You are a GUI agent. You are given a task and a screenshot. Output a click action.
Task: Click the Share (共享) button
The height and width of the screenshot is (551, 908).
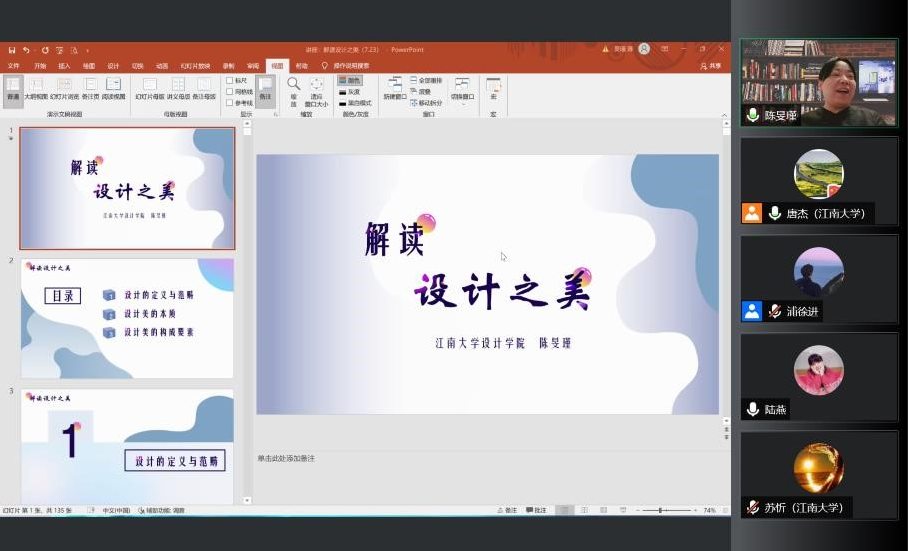point(711,66)
